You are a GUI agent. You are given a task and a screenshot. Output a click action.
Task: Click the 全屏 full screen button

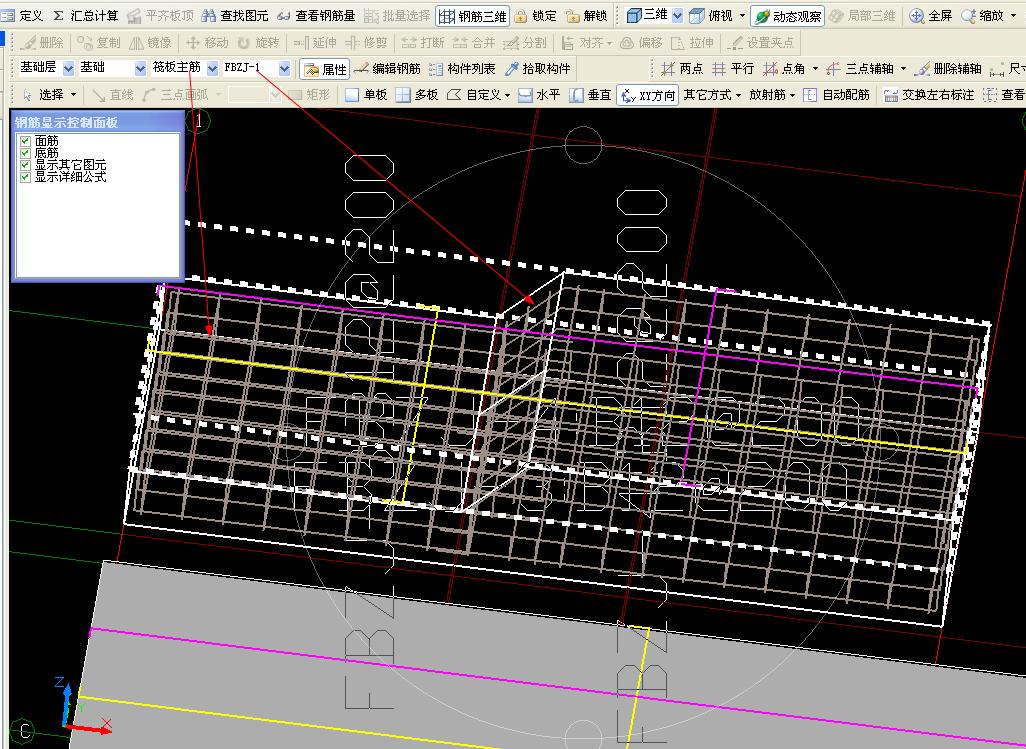coord(930,15)
